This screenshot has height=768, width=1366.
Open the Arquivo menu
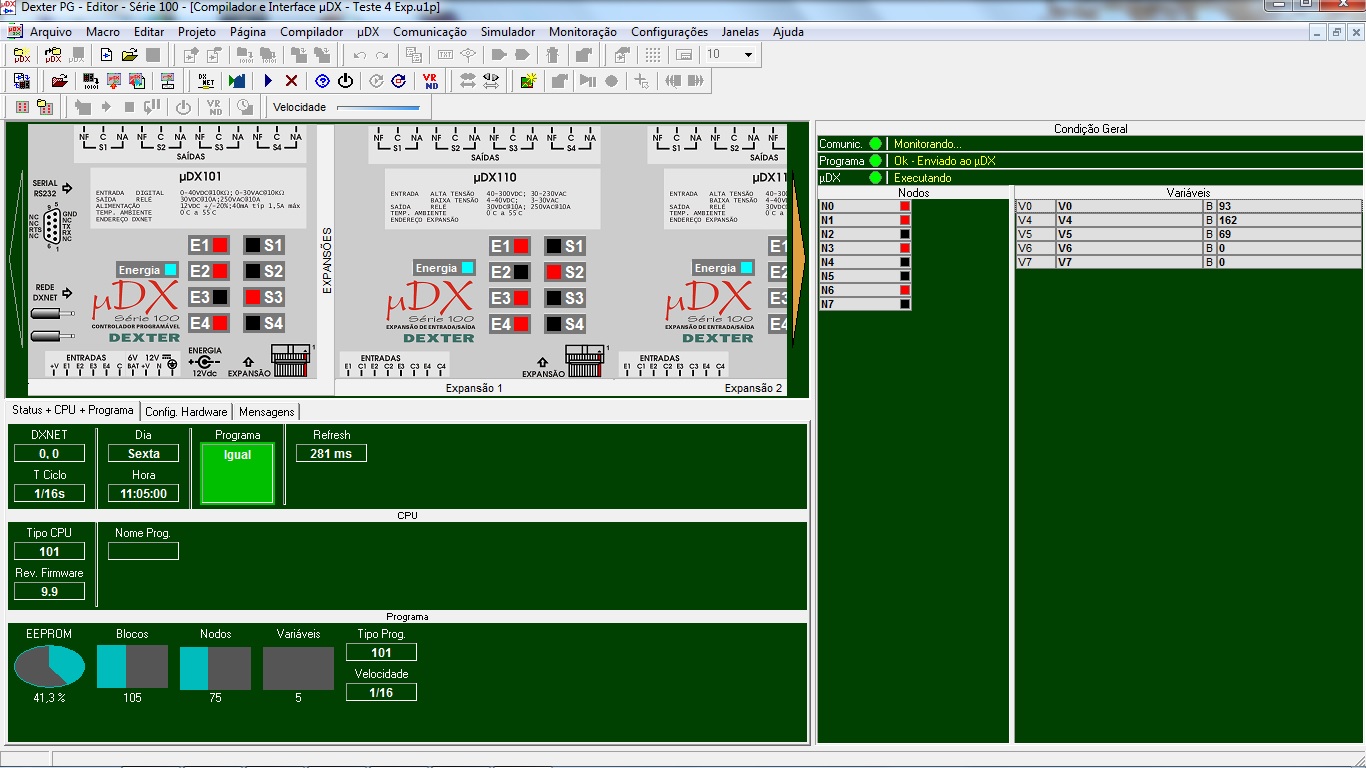click(50, 32)
